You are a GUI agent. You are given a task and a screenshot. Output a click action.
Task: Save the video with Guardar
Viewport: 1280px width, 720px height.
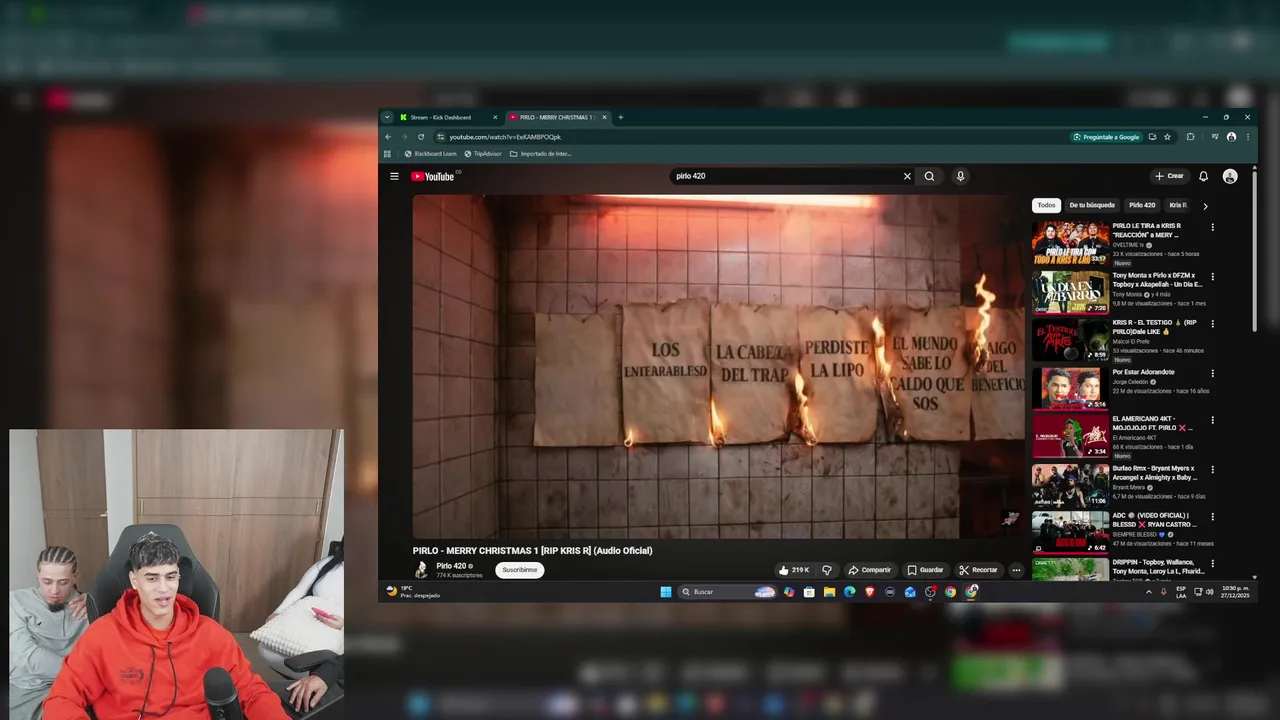coord(925,570)
